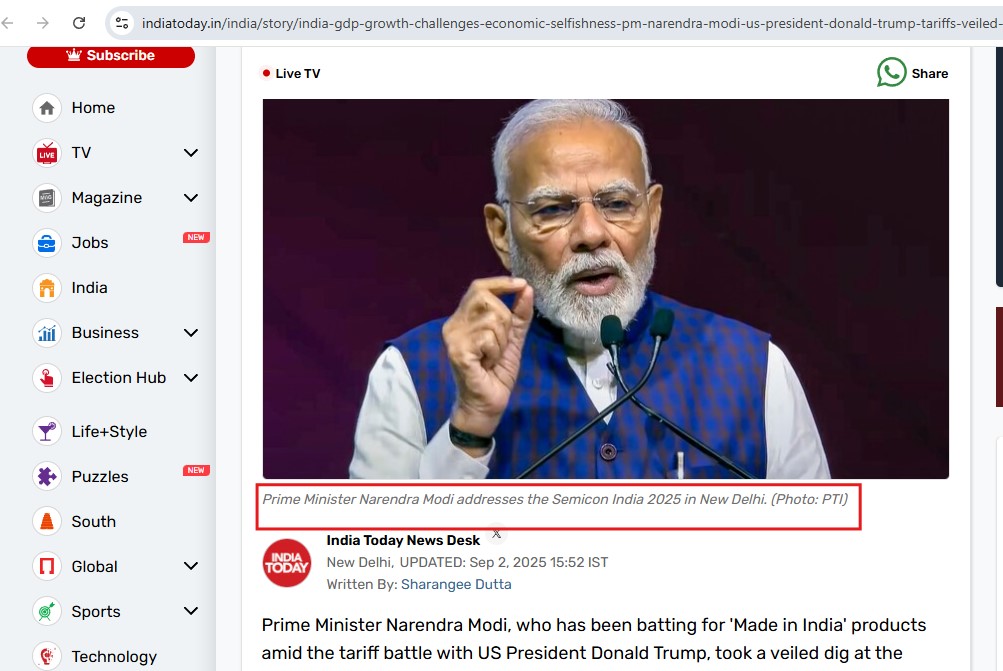
Task: Click the red Subscribe button
Action: click(x=111, y=56)
